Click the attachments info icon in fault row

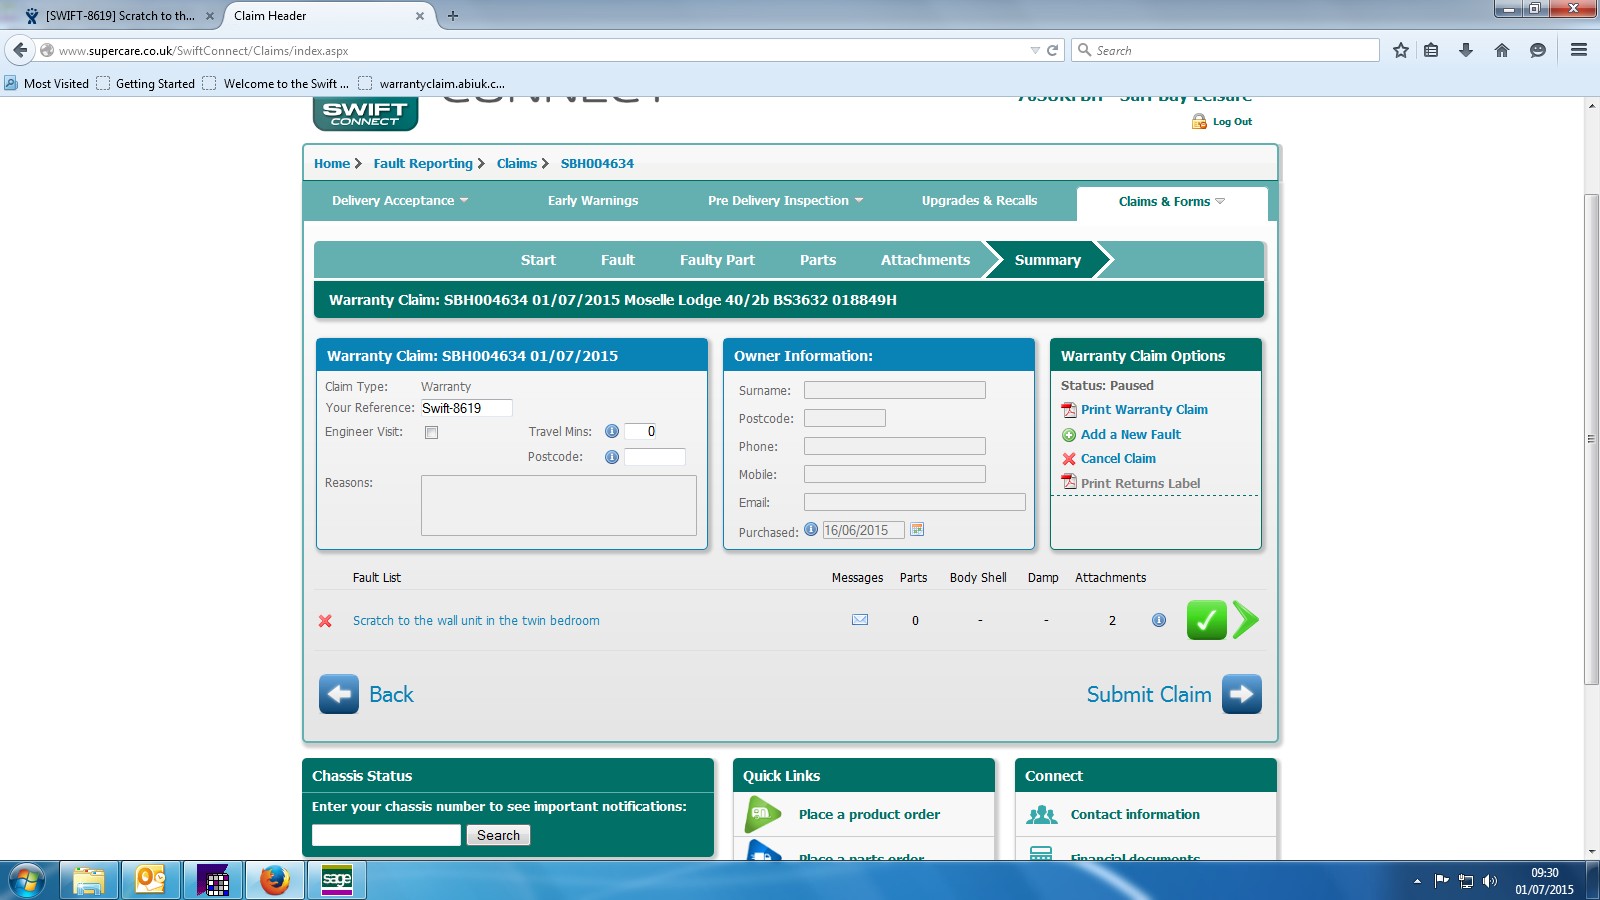pyautogui.click(x=1159, y=620)
